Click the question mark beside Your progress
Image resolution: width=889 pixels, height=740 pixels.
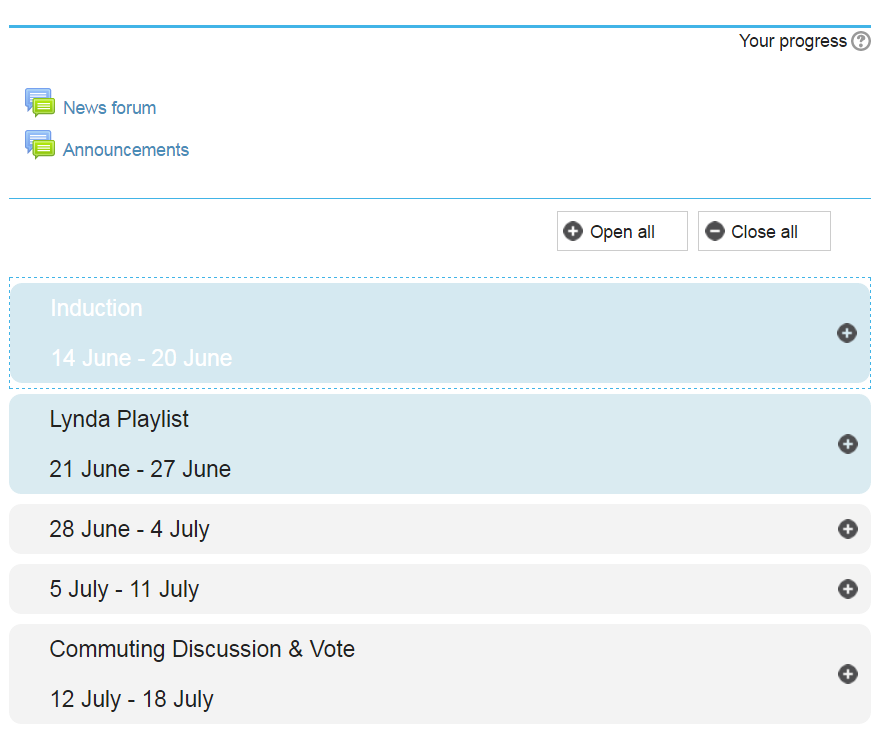coord(861,41)
